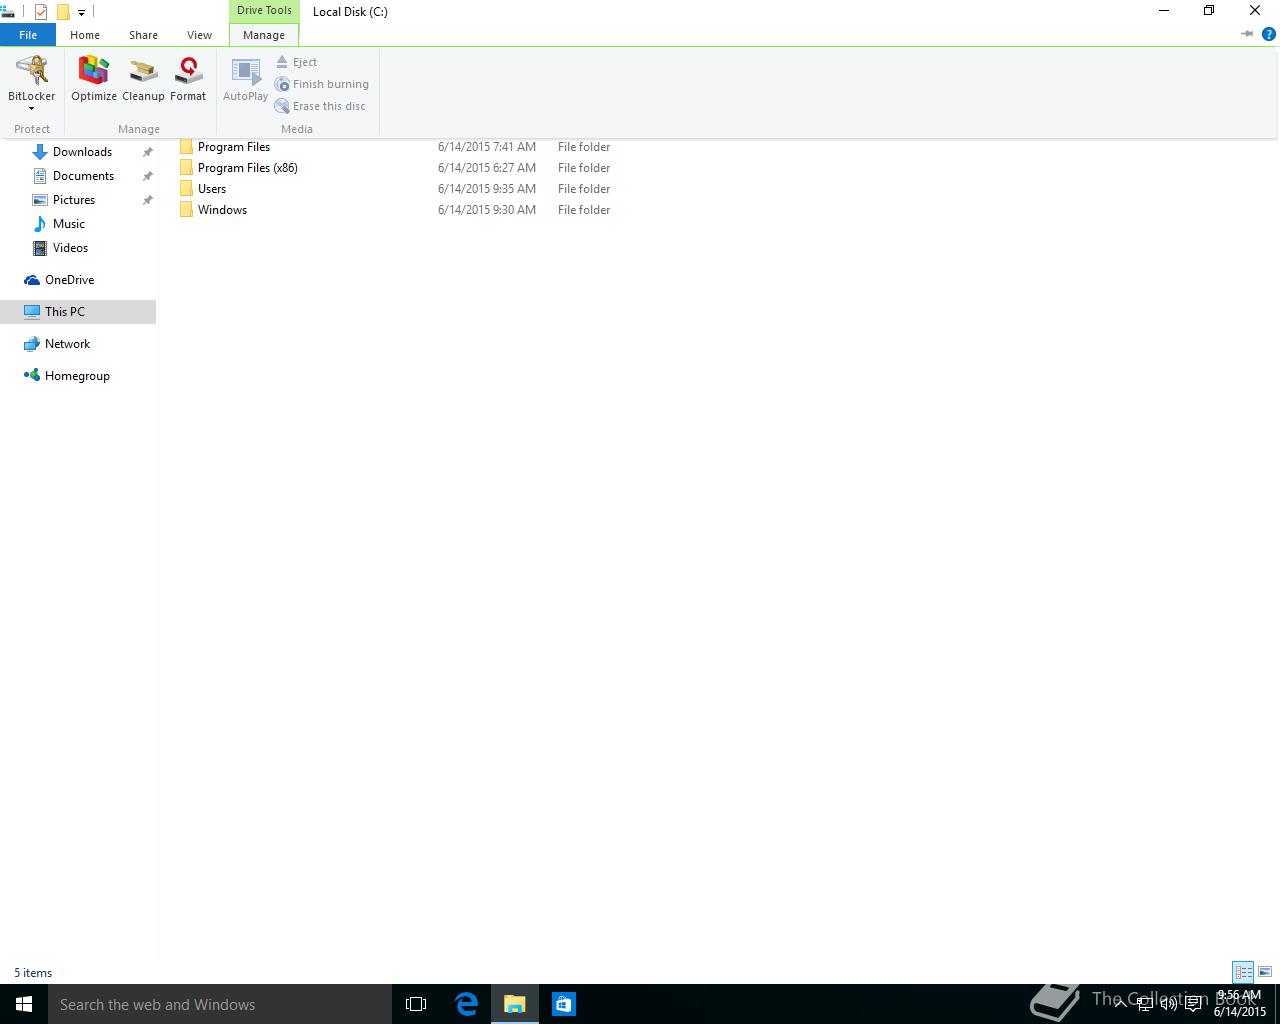Image resolution: width=1280 pixels, height=1024 pixels.
Task: Switch to the Home ribbon tab
Action: click(x=85, y=35)
